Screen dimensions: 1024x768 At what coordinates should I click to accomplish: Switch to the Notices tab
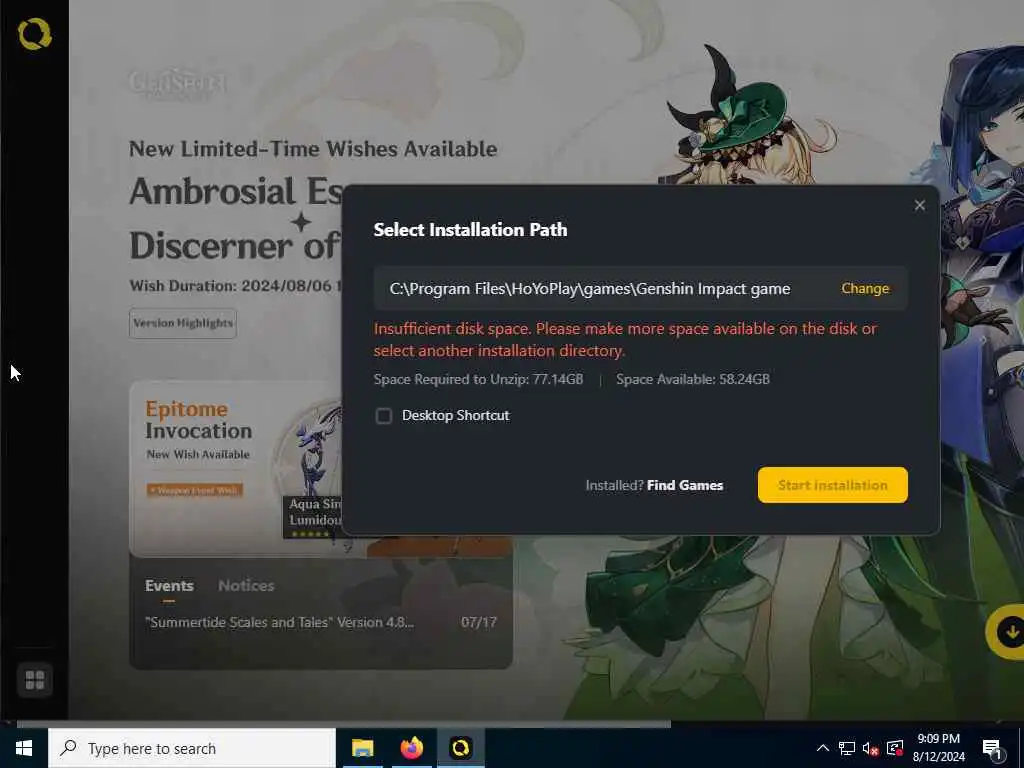tap(246, 585)
